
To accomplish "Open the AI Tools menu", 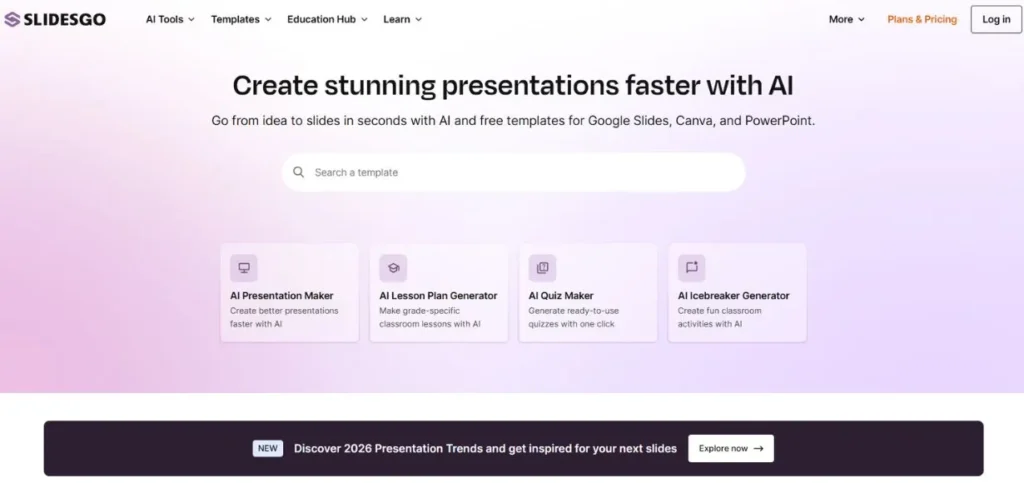I will 170,20.
